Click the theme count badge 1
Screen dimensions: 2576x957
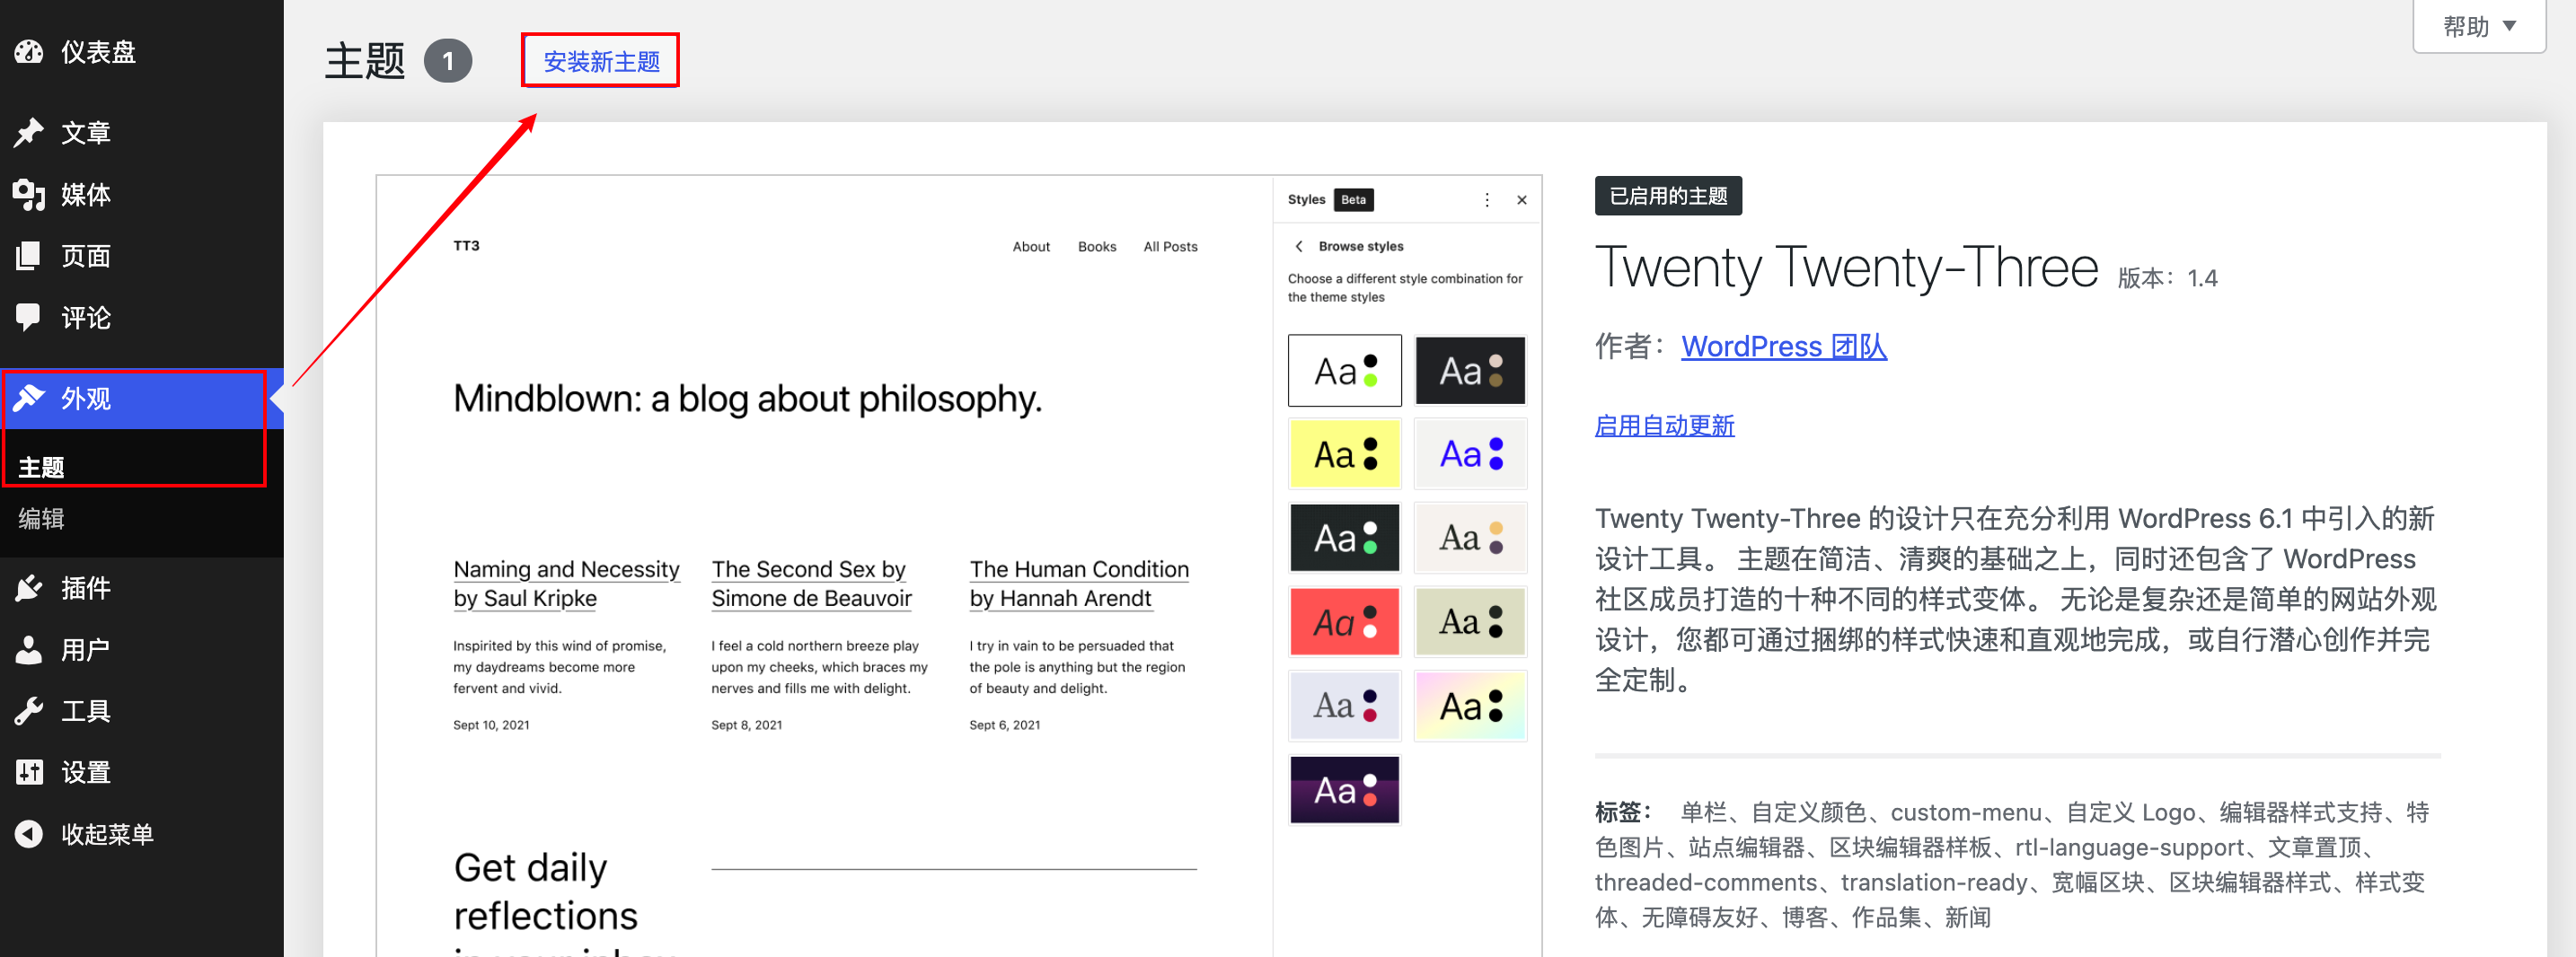tap(447, 61)
